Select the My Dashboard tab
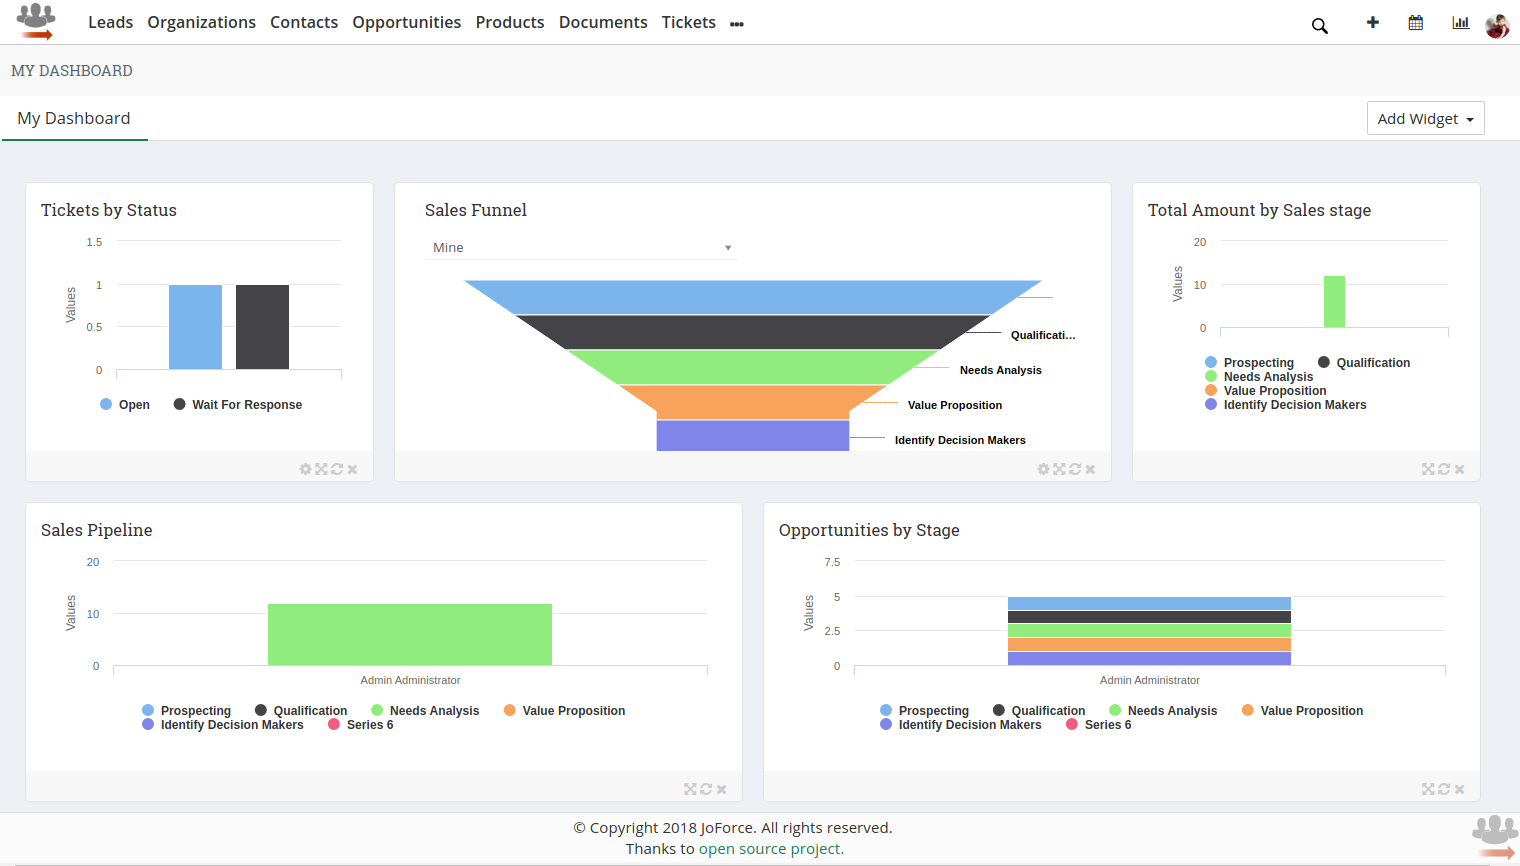The height and width of the screenshot is (866, 1520). tap(74, 118)
